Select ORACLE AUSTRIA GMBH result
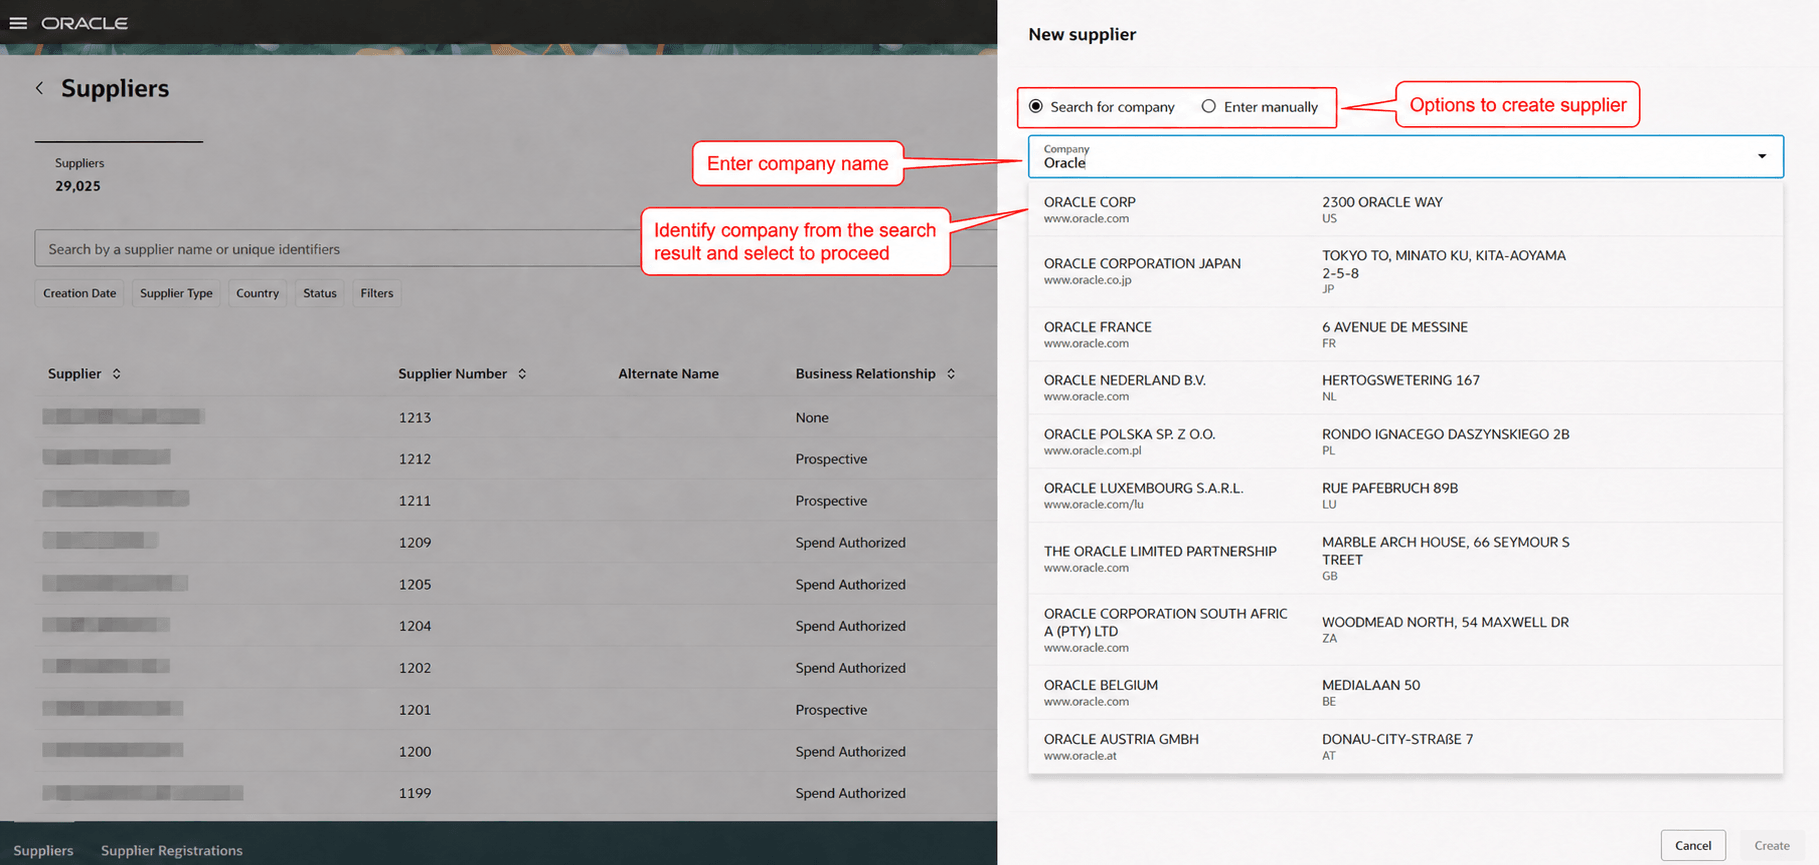 coord(1405,746)
